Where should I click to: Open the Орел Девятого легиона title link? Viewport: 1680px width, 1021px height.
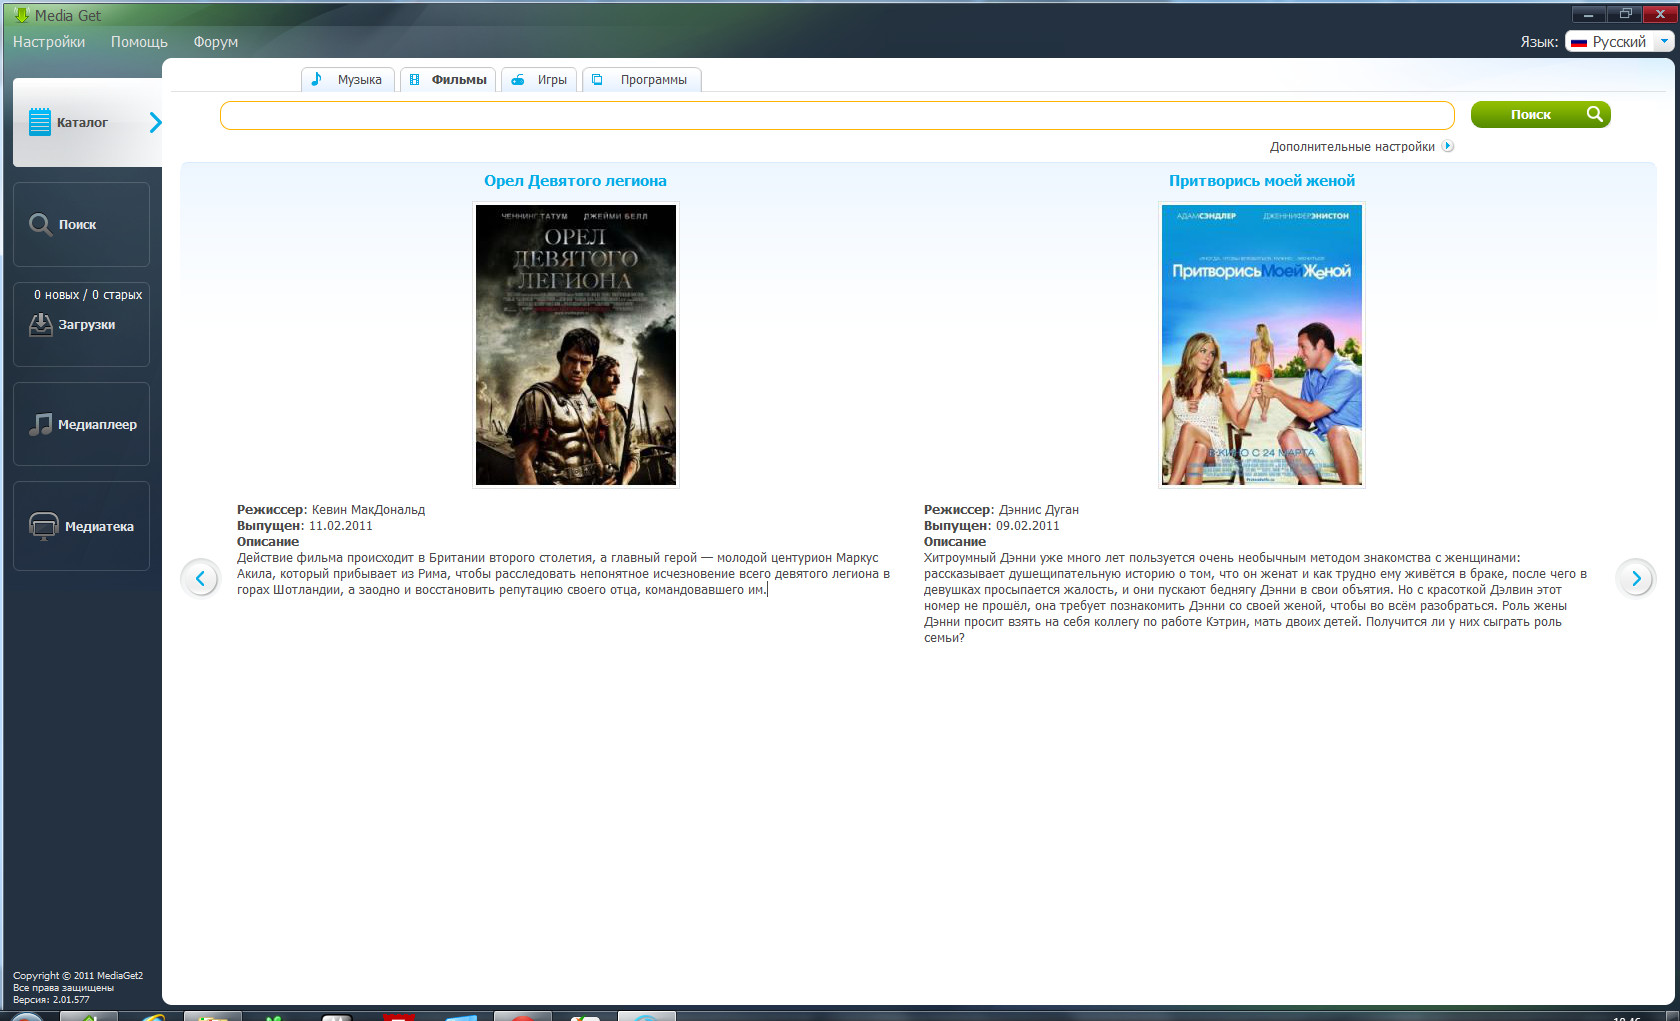tap(575, 181)
